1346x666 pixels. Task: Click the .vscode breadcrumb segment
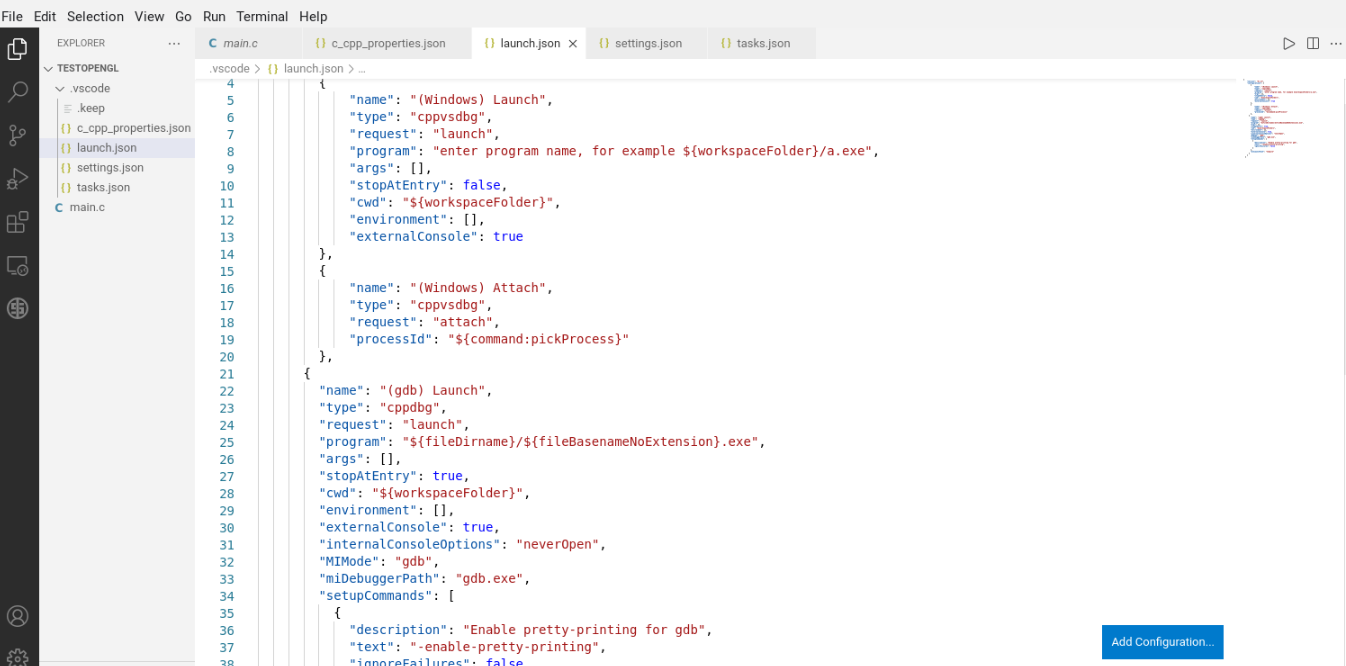[x=229, y=68]
